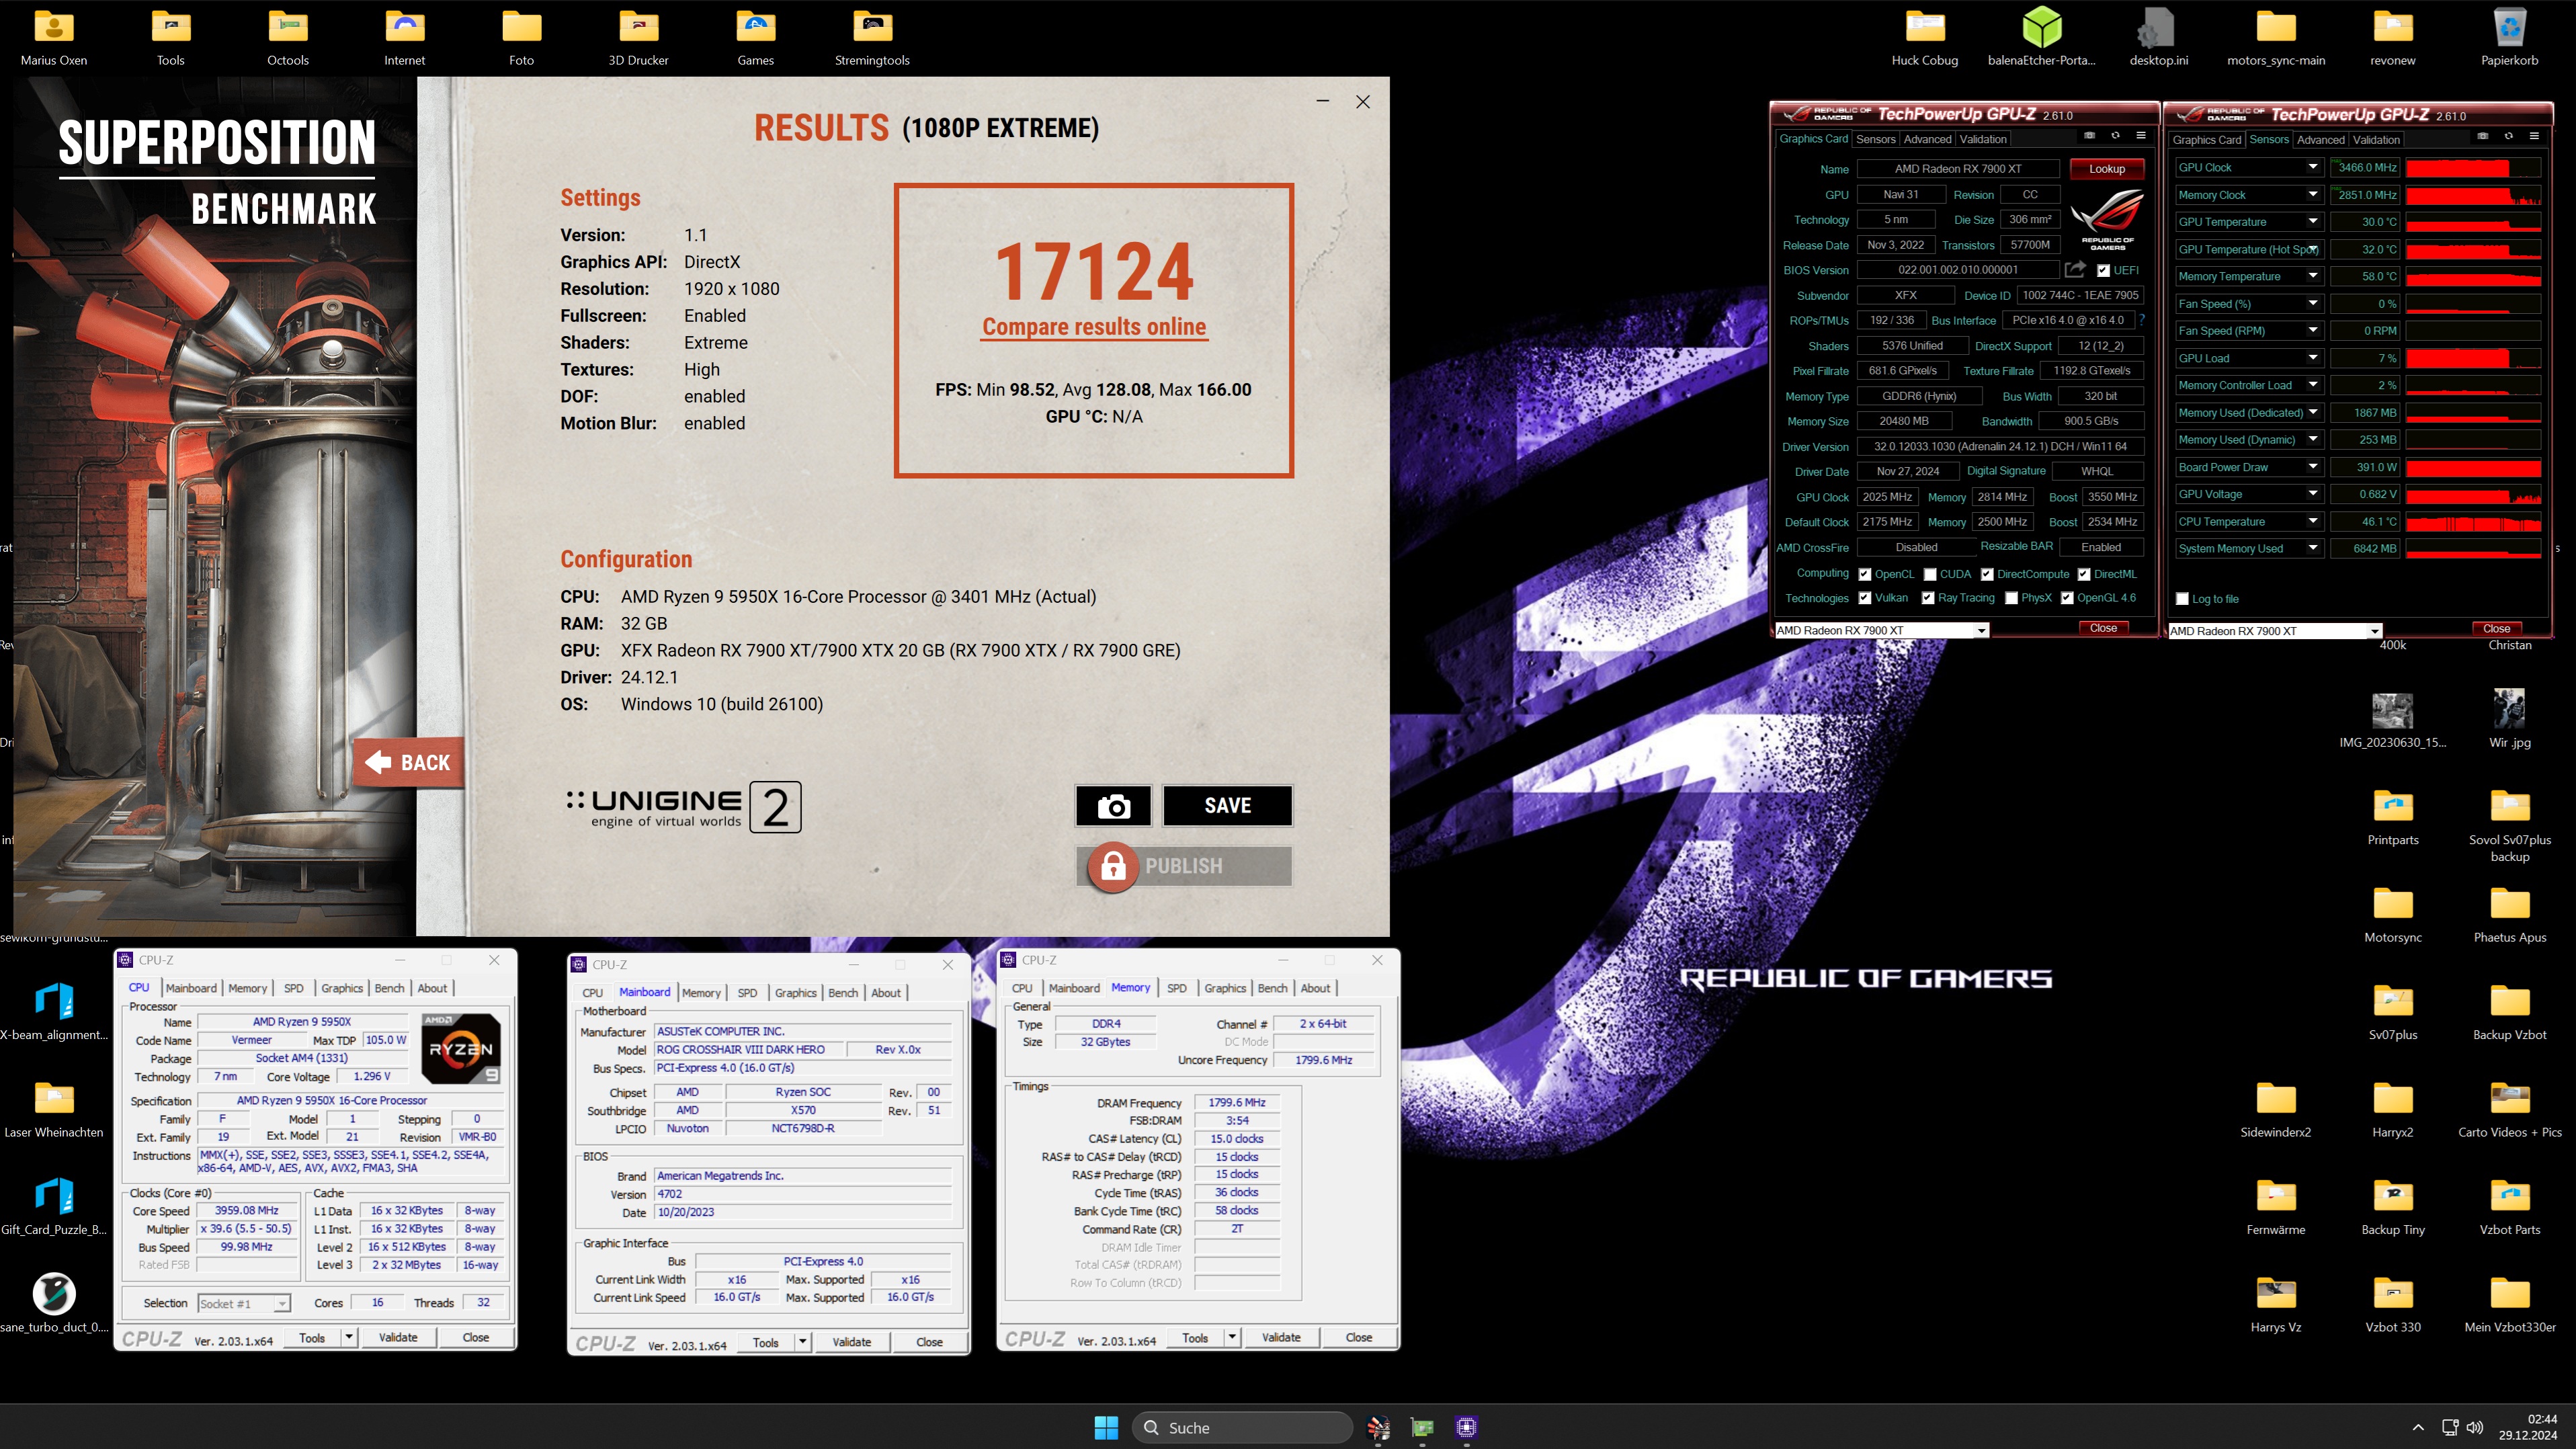Viewport: 2576px width, 1449px height.
Task: Click the Suche taskbar search box
Action: pos(1242,1428)
